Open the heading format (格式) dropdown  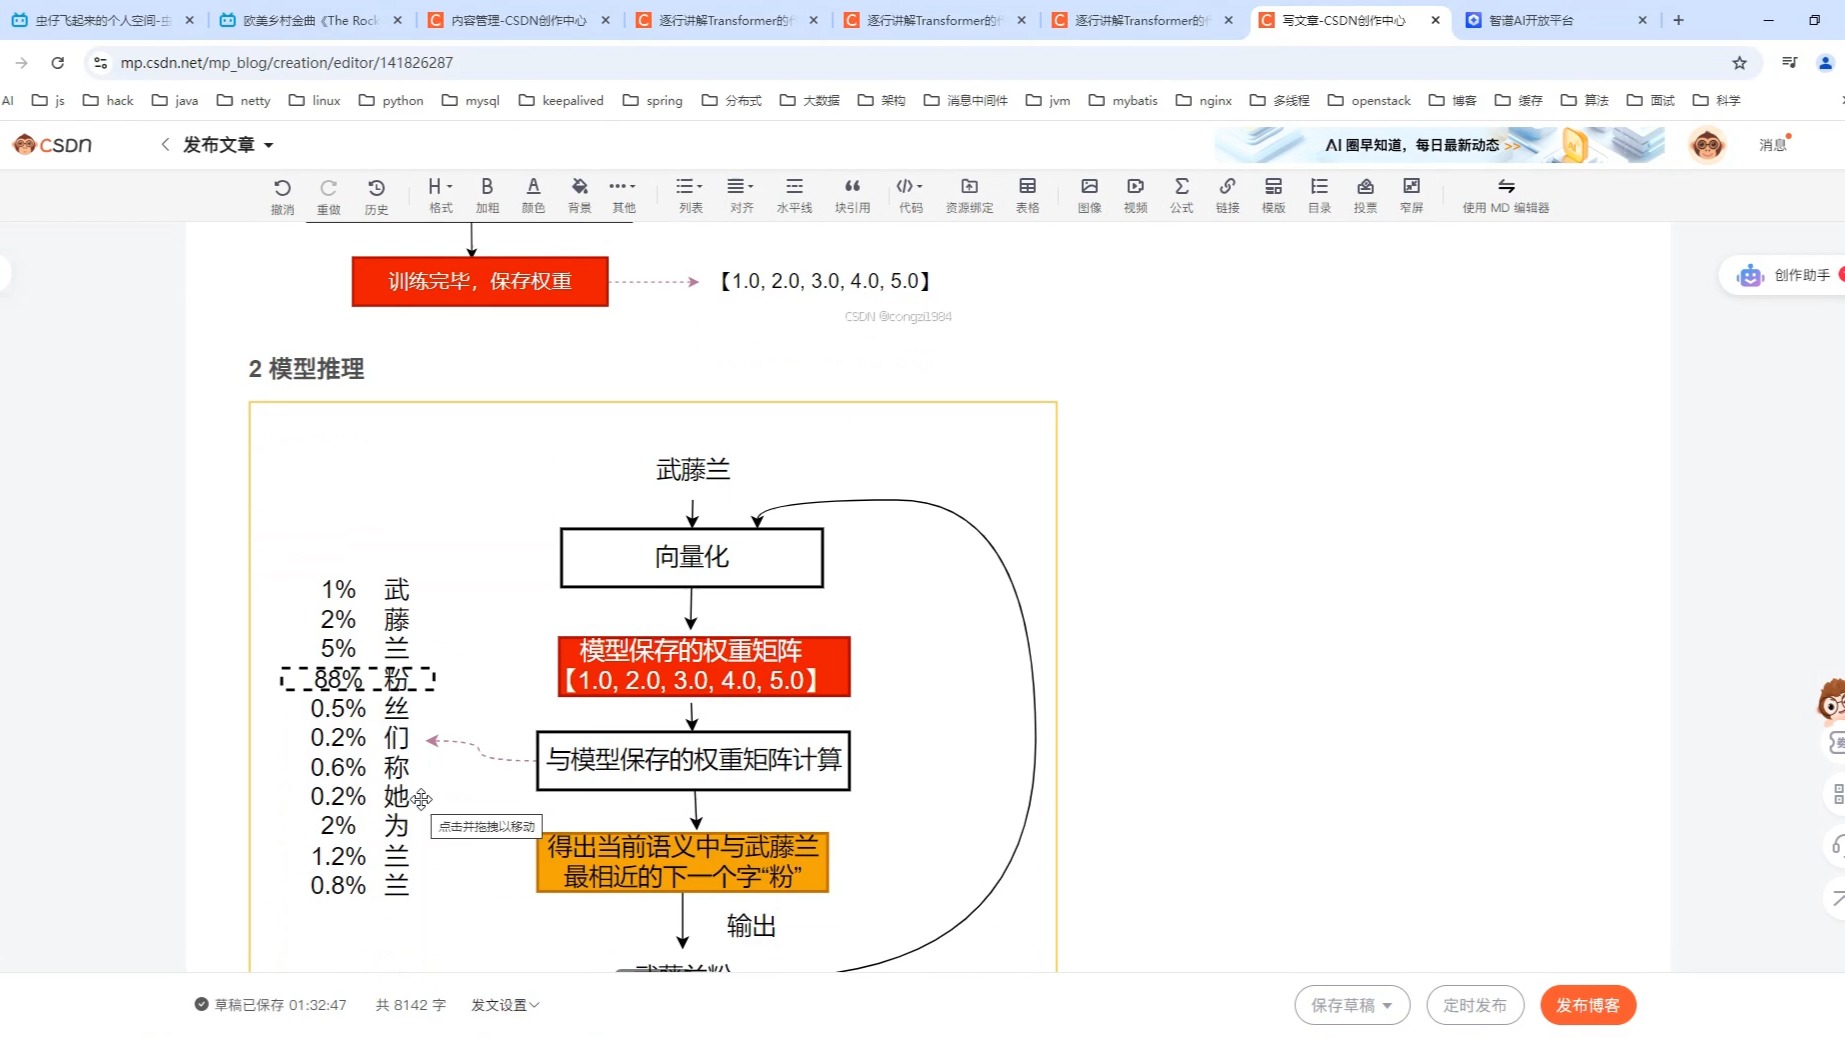coord(440,195)
